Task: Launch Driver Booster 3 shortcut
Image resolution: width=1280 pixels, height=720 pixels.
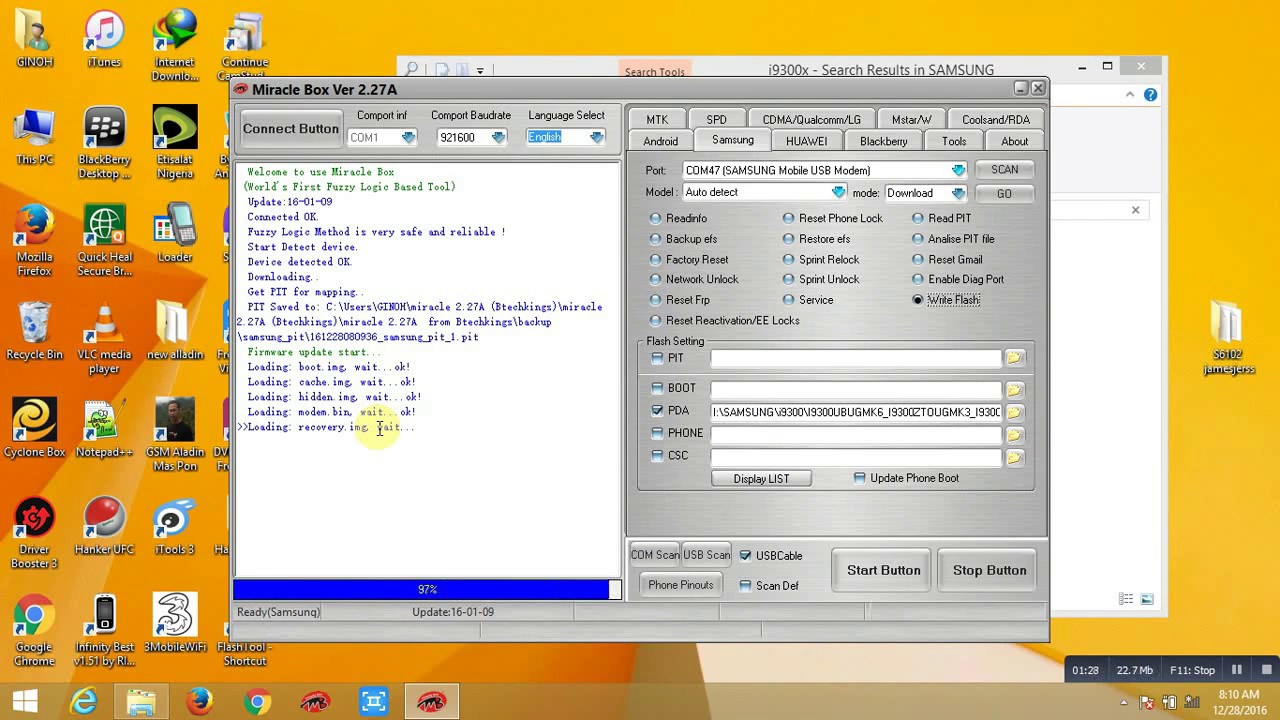Action: pos(34,534)
